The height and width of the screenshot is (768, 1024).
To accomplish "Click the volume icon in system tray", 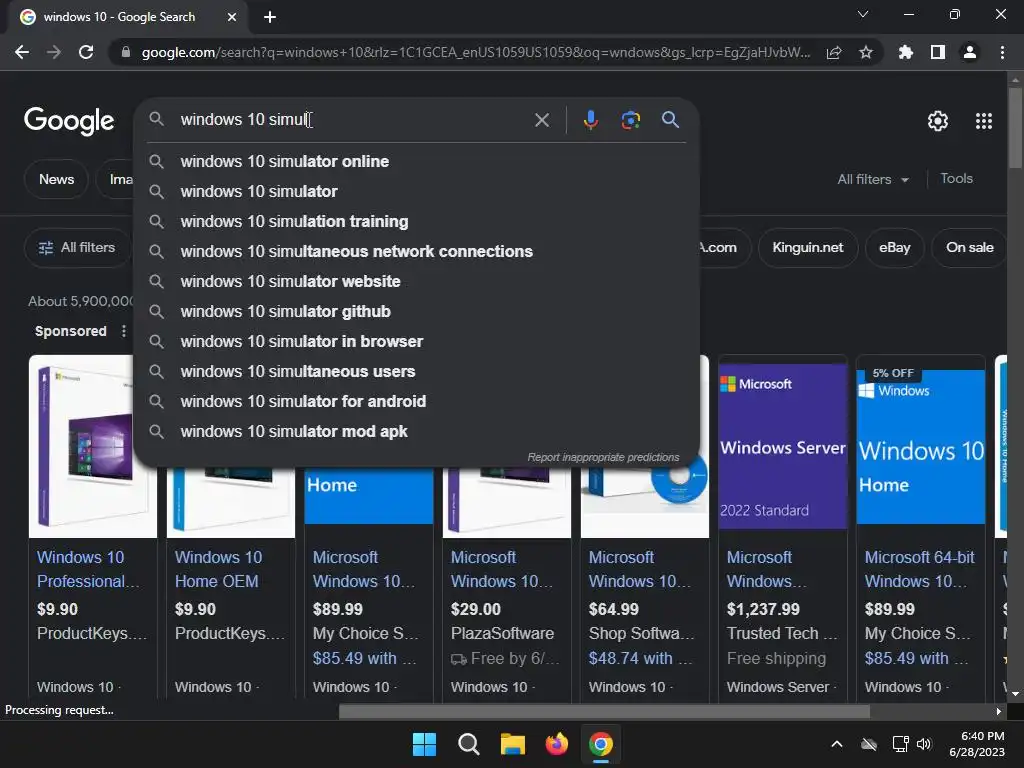I will point(924,744).
